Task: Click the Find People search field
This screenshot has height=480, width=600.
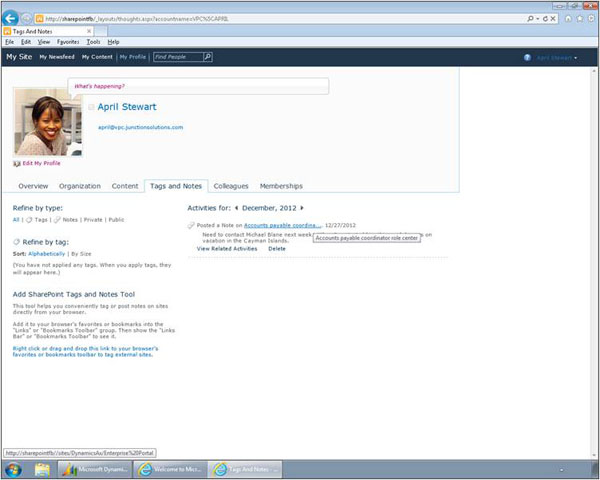Action: (178, 57)
